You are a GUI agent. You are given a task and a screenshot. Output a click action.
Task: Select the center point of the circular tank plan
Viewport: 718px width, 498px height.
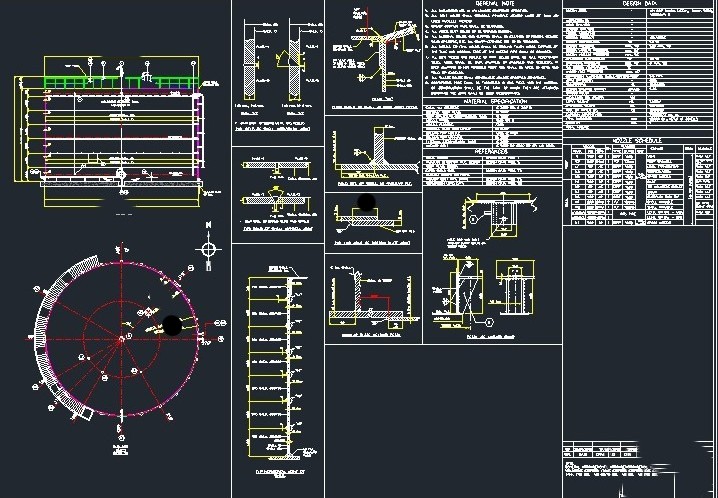coord(122,340)
